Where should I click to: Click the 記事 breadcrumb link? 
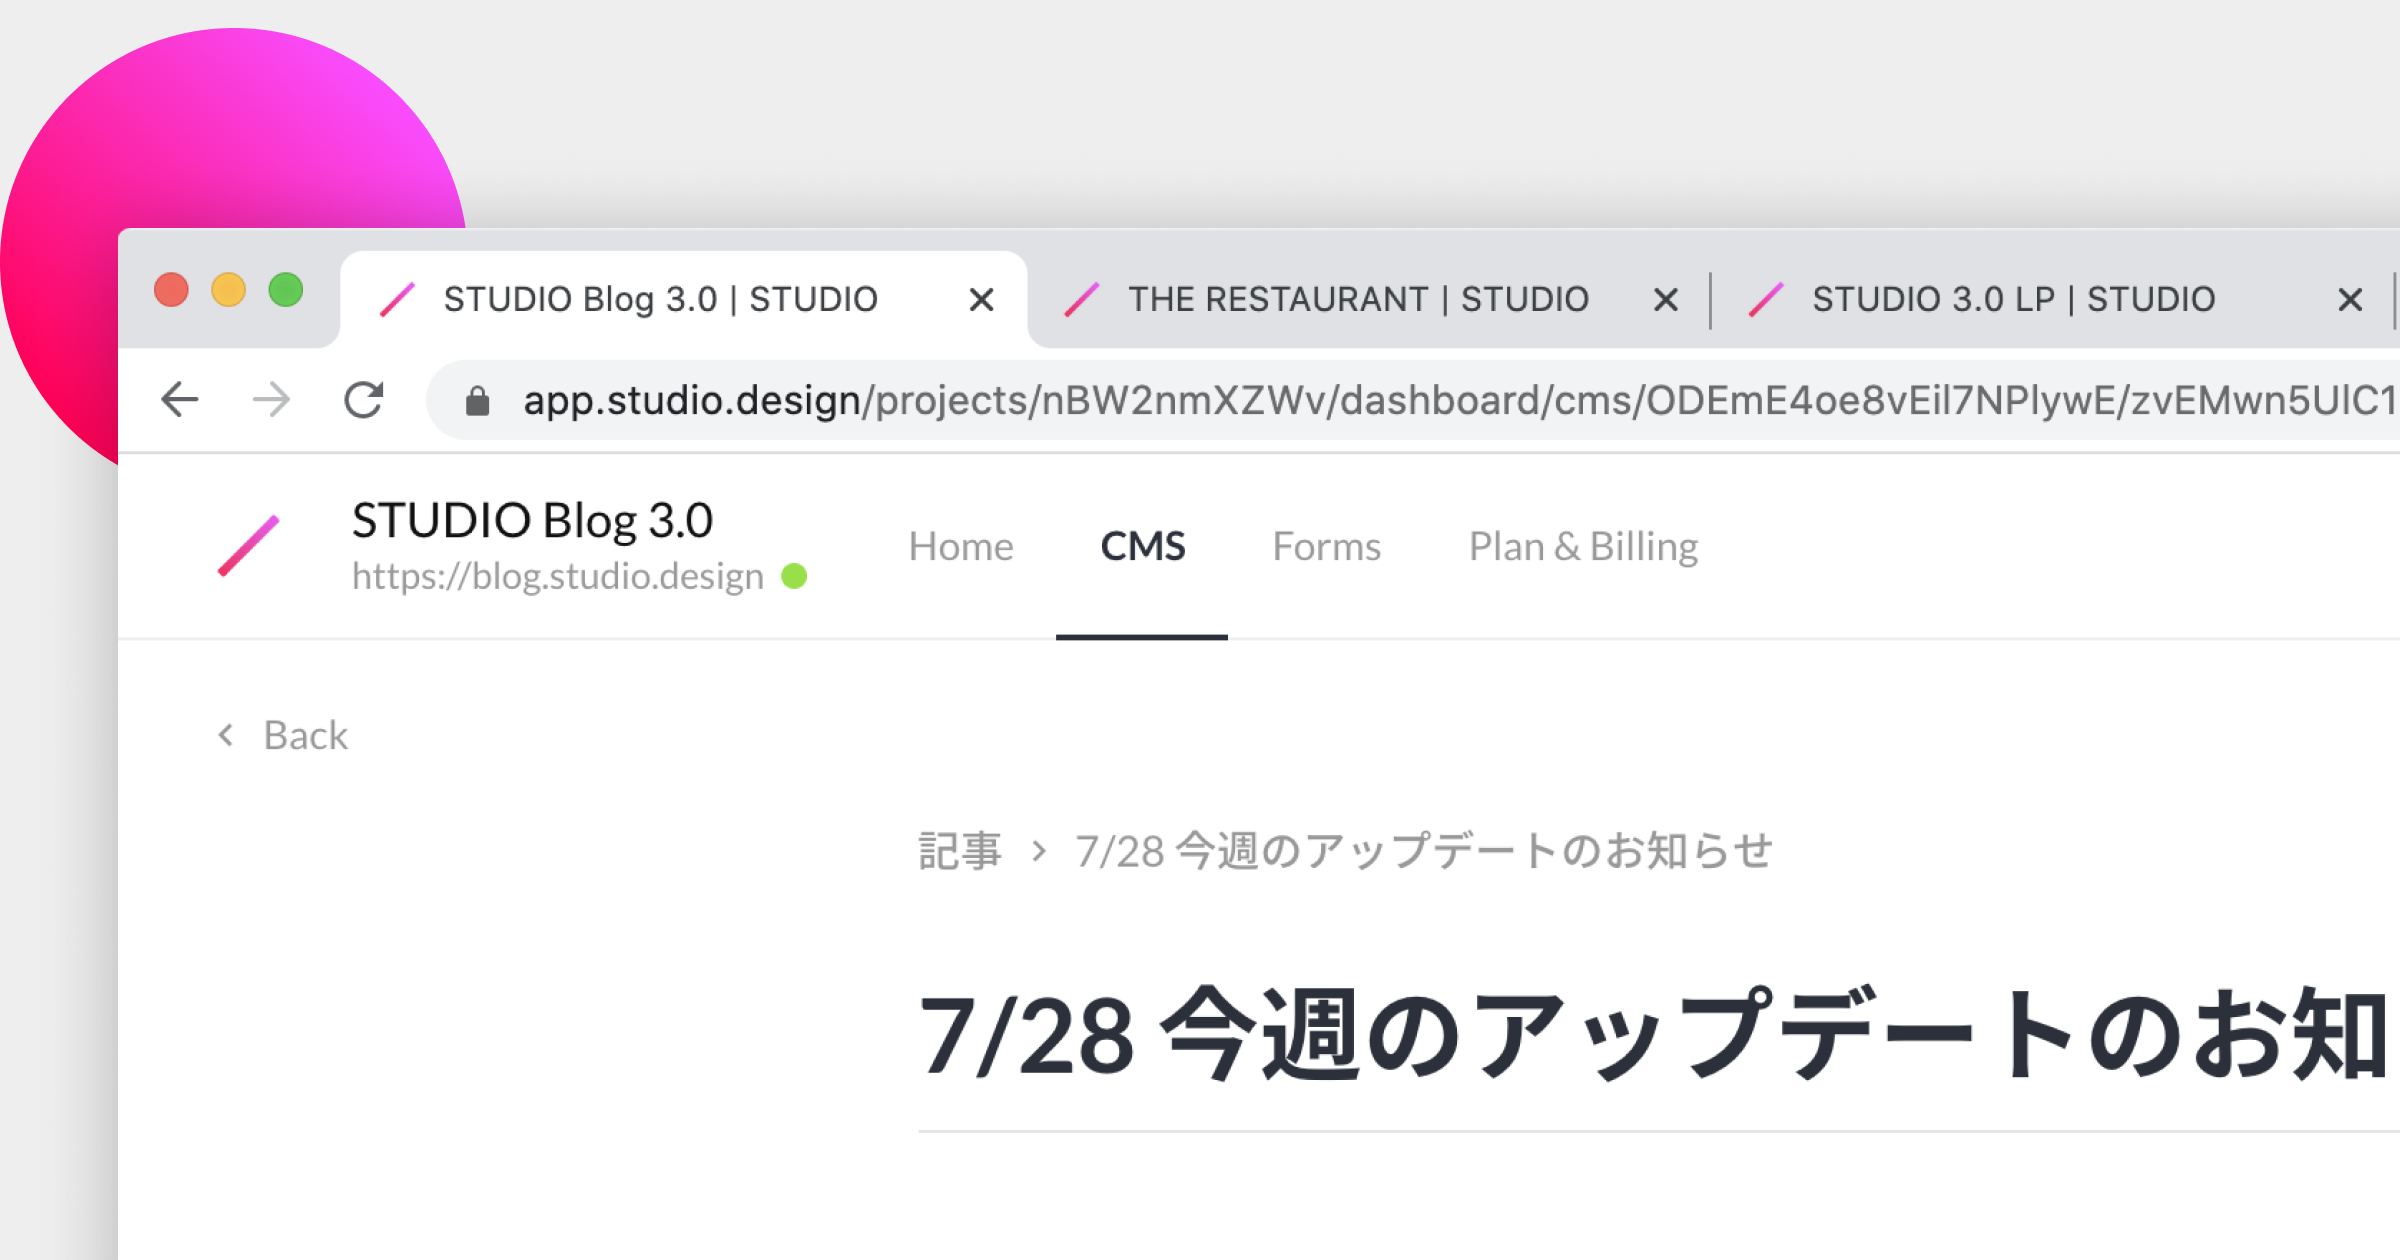pos(960,851)
